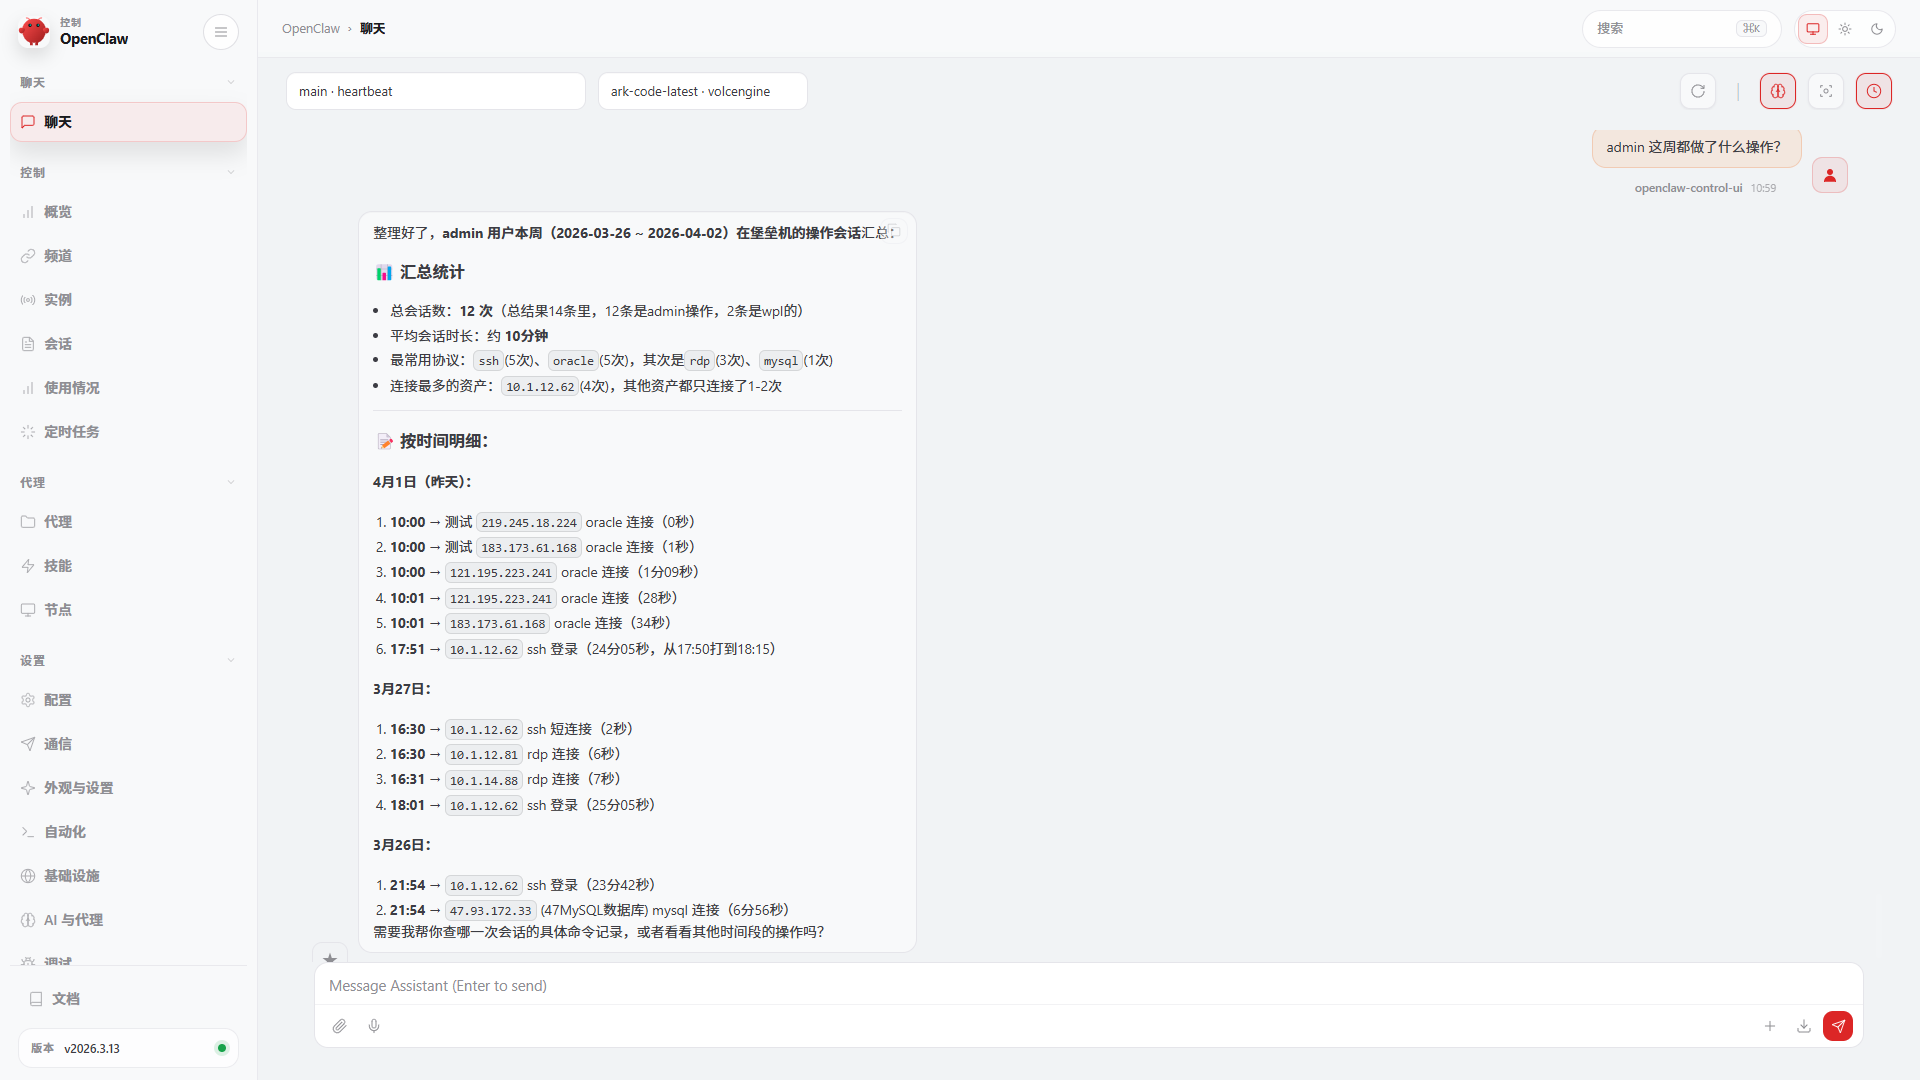The height and width of the screenshot is (1080, 1920).
Task: Select the system theme monitor icon
Action: (1813, 29)
